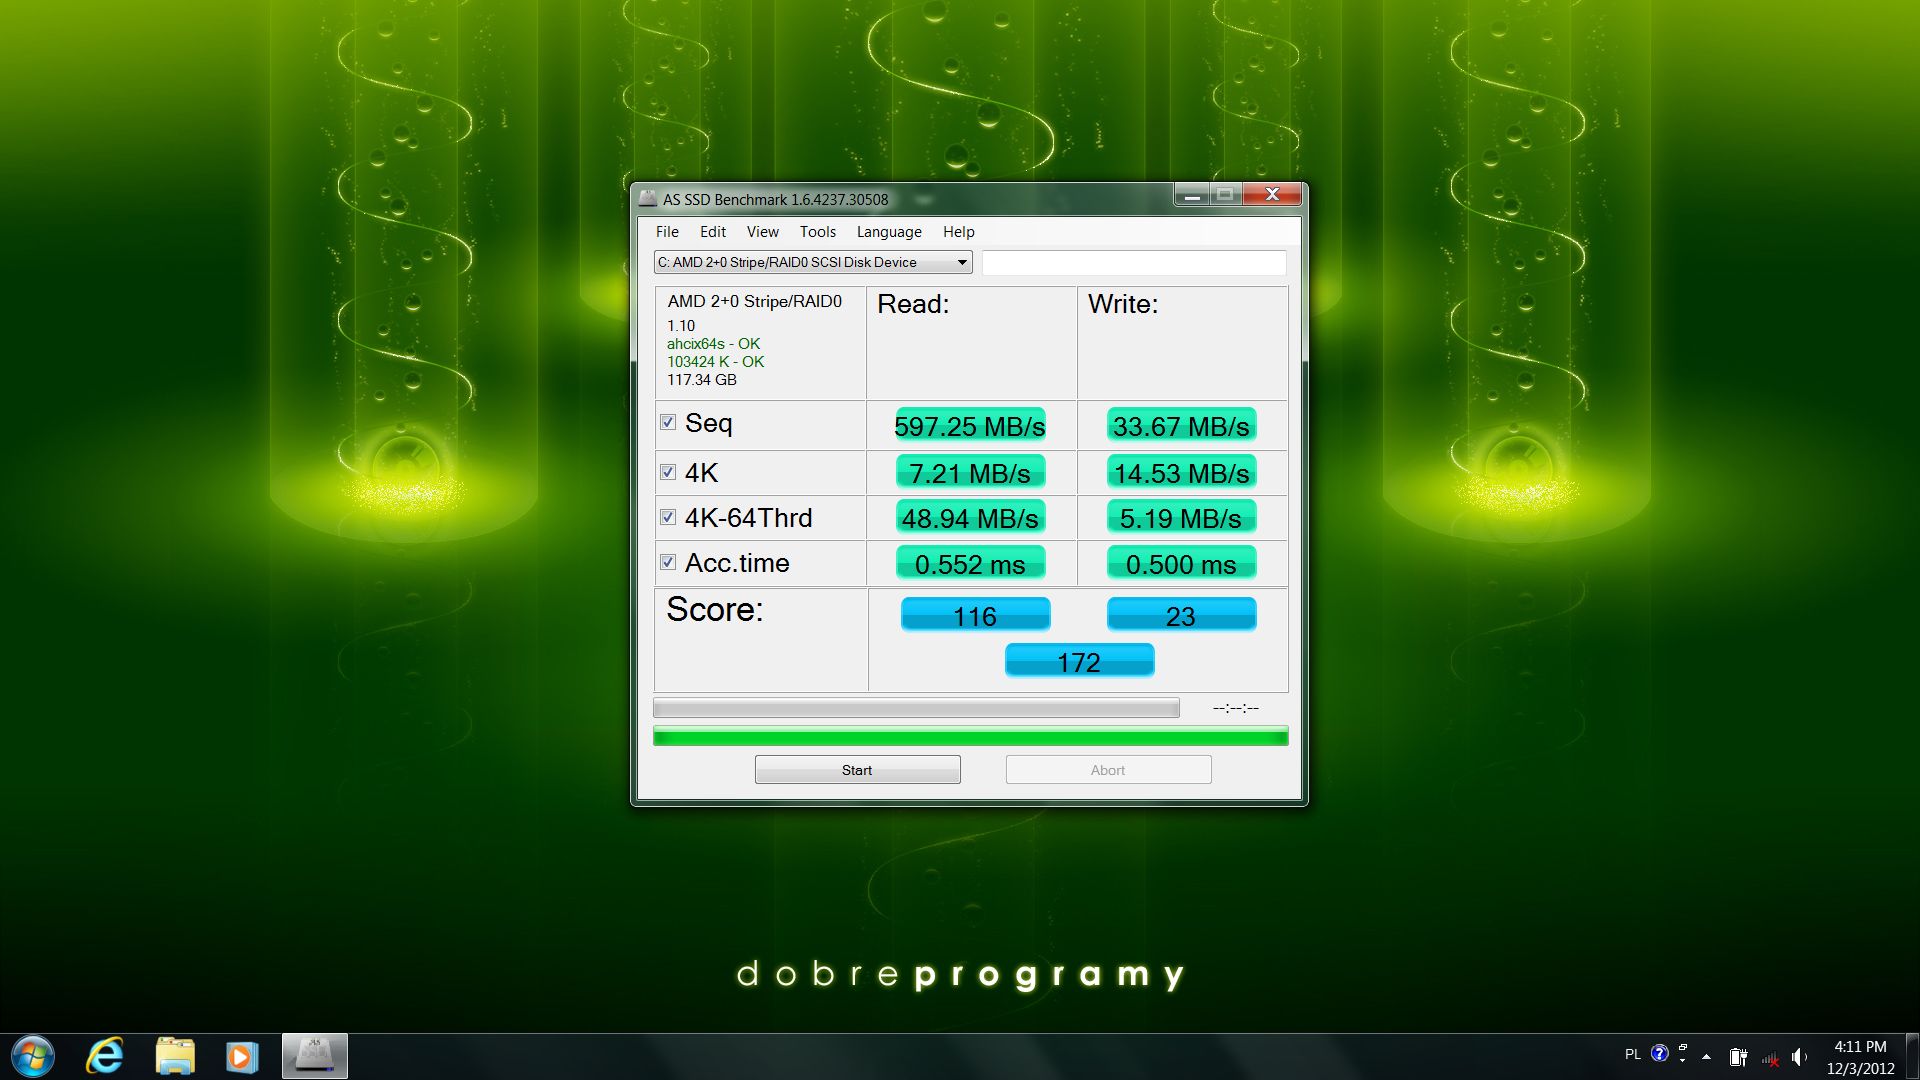Click the gray test progress bar
This screenshot has width=1920, height=1080.
[916, 708]
